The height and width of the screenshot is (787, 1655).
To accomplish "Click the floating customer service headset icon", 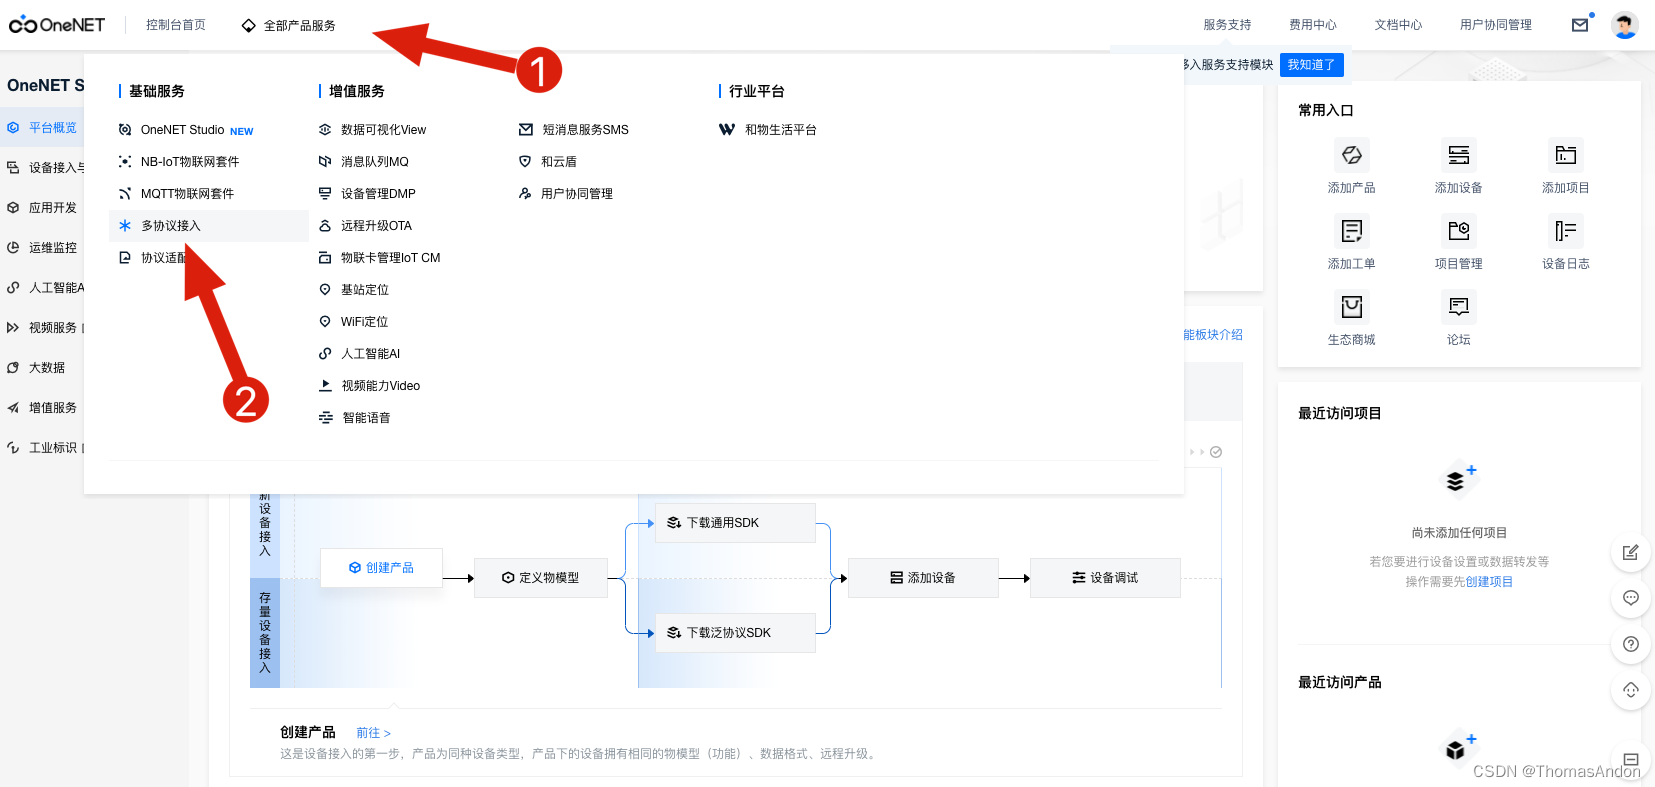I will (x=1630, y=690).
